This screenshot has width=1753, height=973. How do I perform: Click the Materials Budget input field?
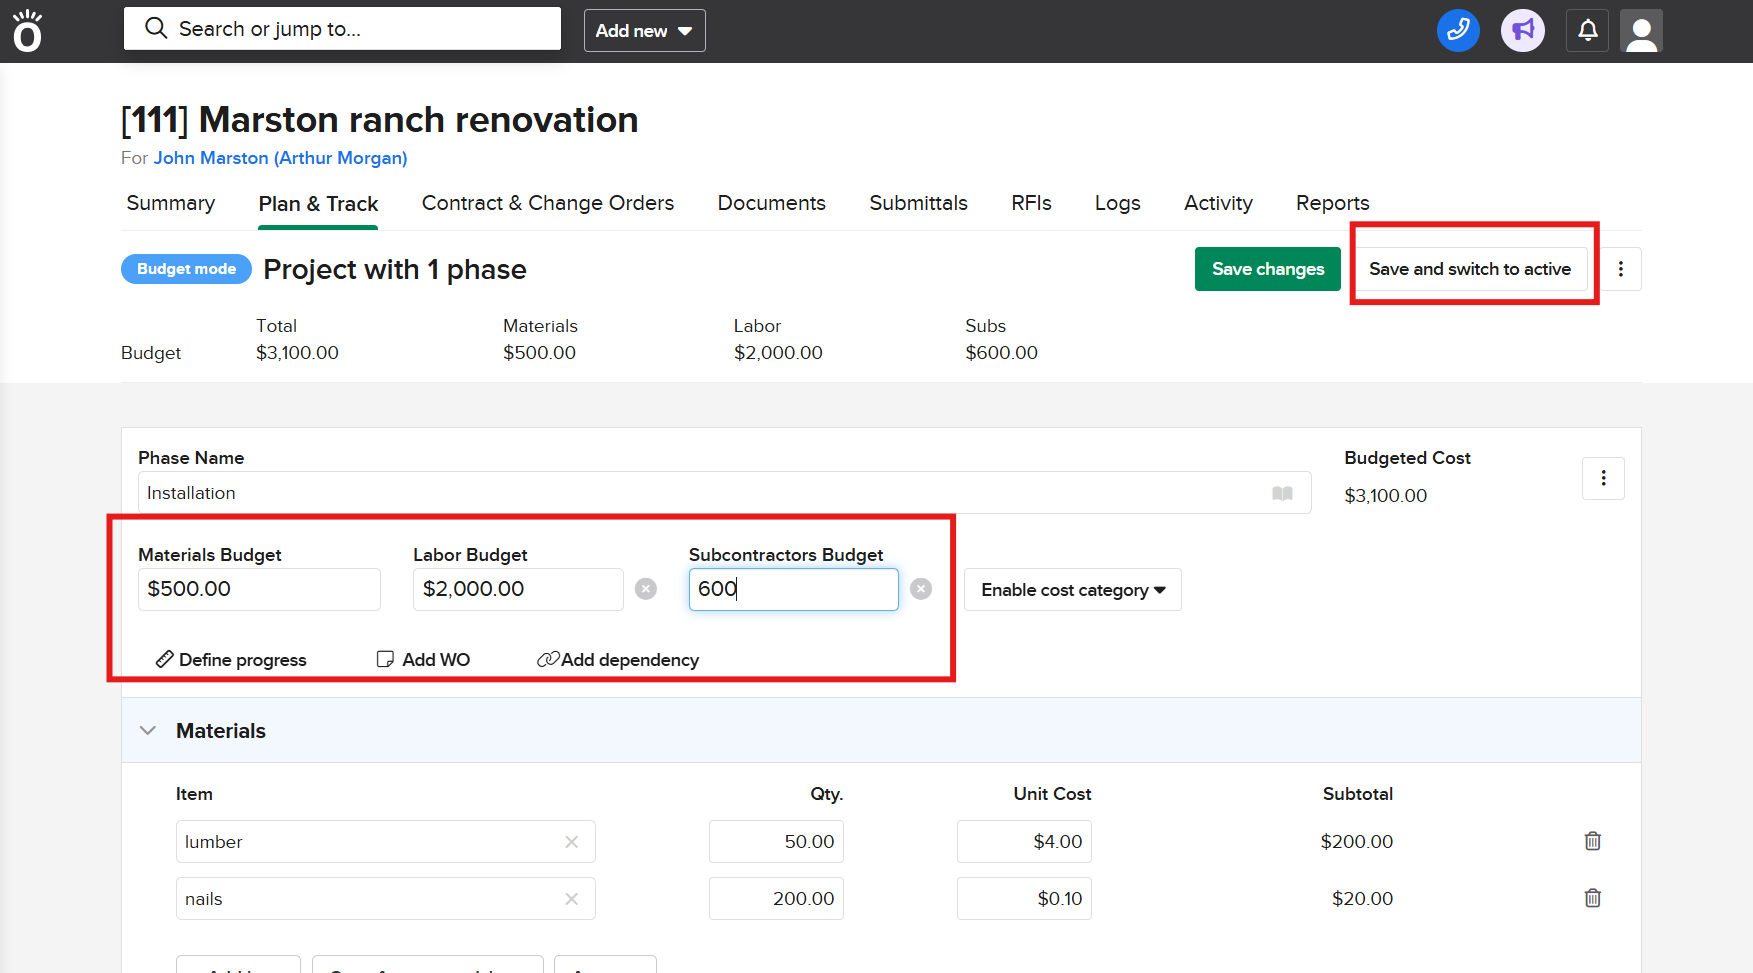pos(259,589)
